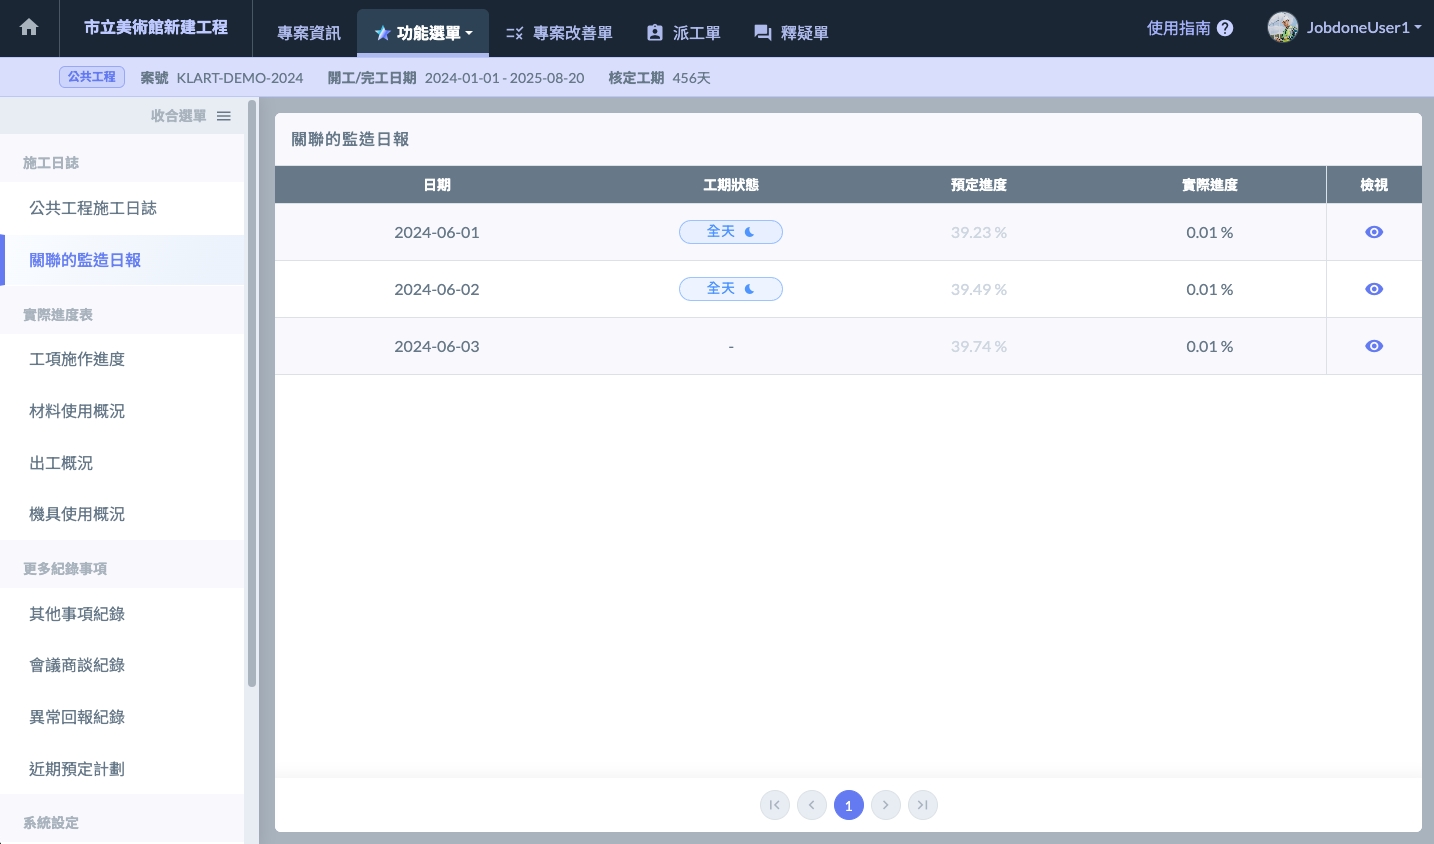View the 2024-06-02 report eye icon
This screenshot has width=1434, height=844.
[x=1374, y=289]
